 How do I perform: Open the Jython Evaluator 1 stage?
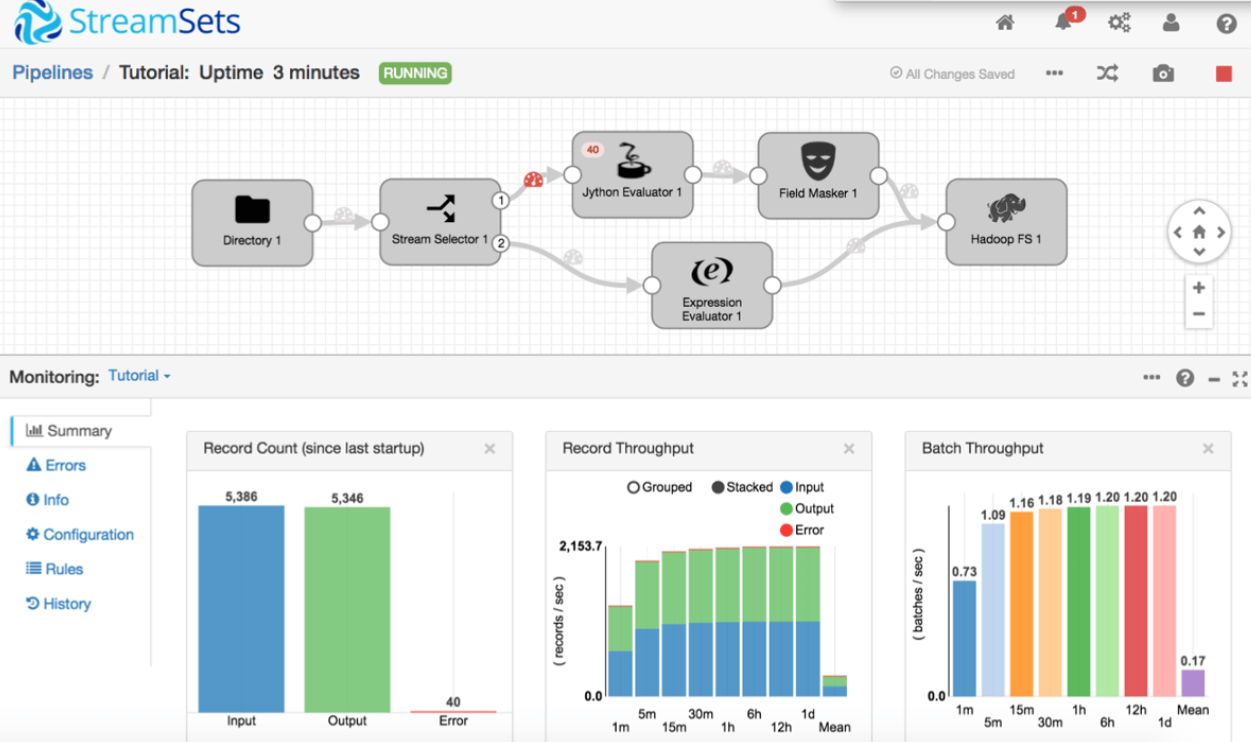(631, 172)
